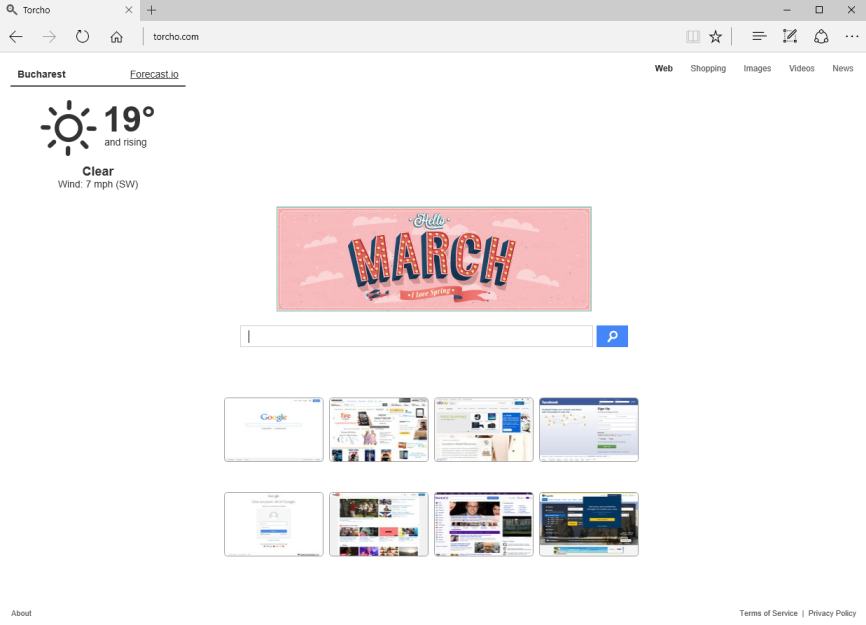Refresh the torcho.com page
The image size is (866, 625).
[82, 37]
